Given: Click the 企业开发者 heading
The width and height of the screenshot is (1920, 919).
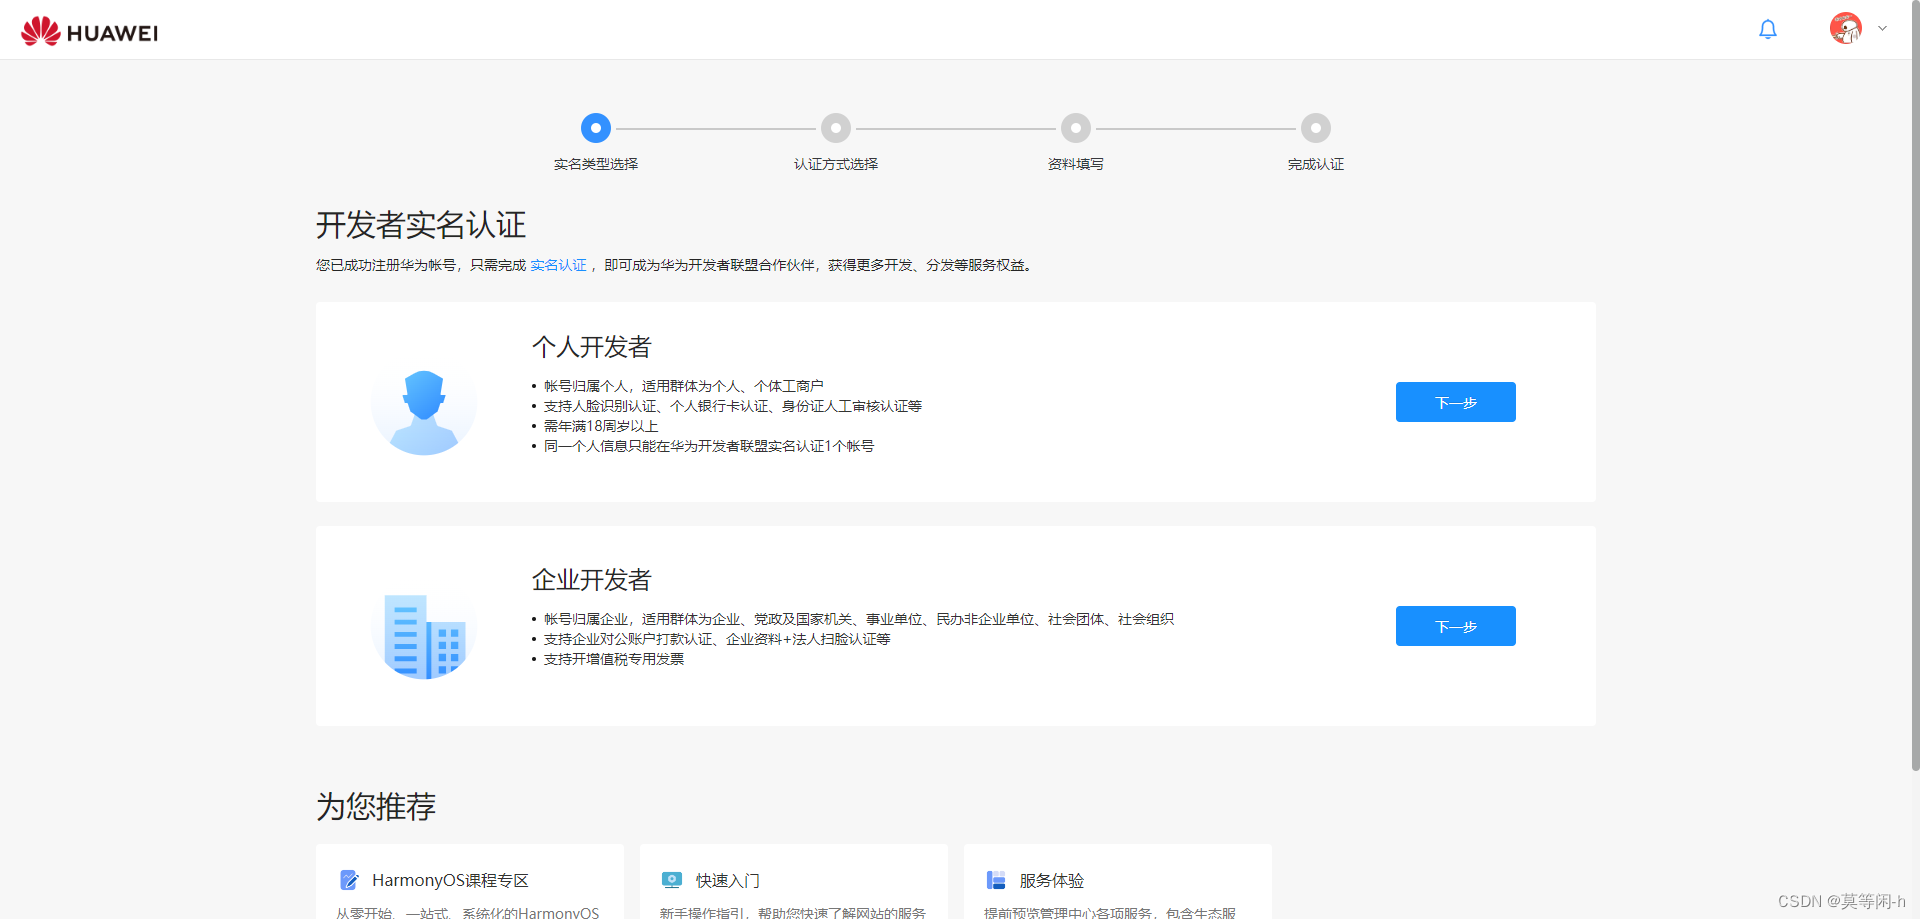Looking at the screenshot, I should coord(592,580).
